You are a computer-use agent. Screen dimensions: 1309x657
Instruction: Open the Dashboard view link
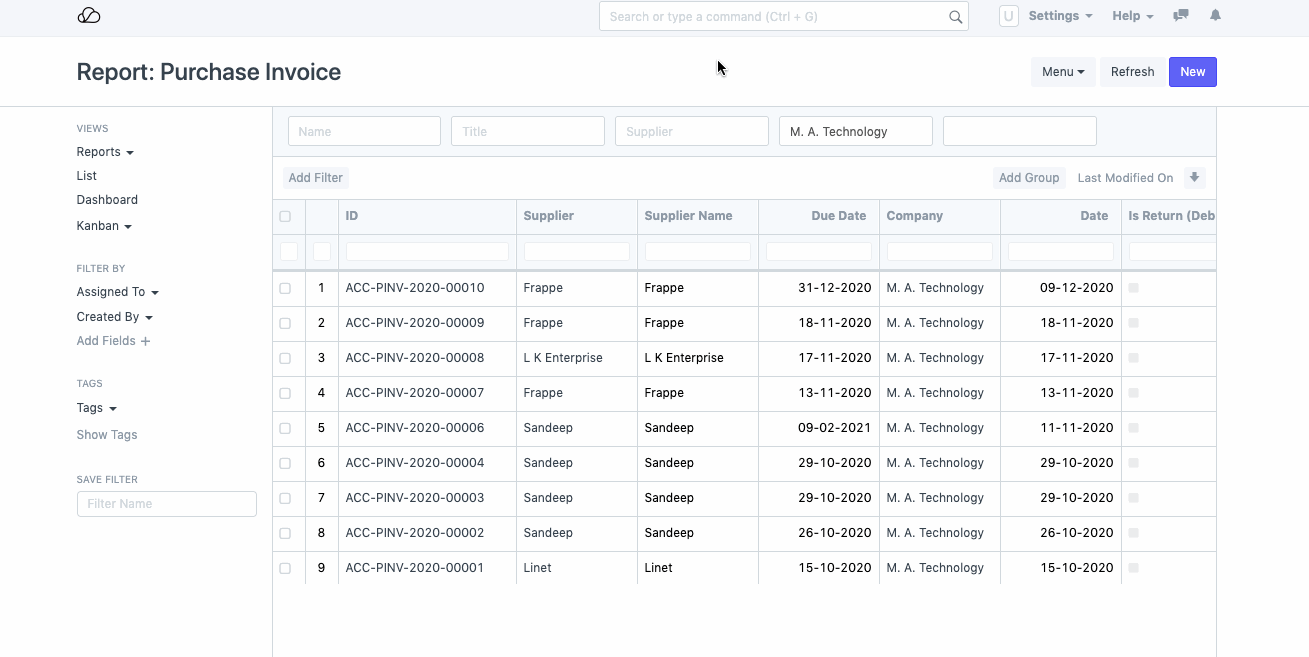(x=107, y=200)
